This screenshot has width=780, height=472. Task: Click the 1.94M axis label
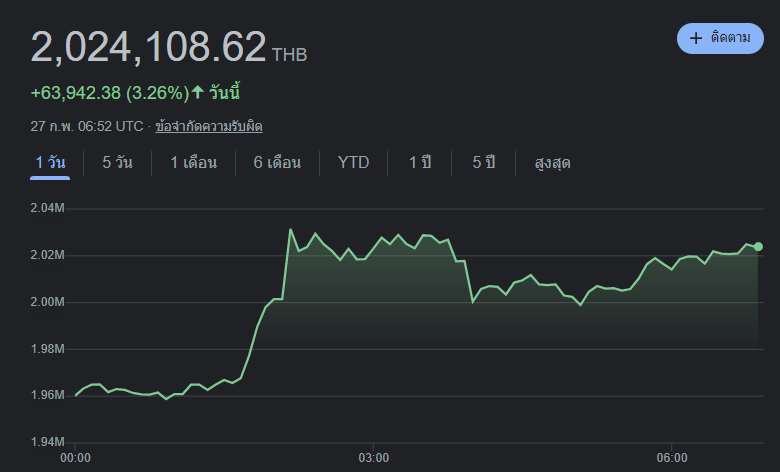click(x=47, y=442)
